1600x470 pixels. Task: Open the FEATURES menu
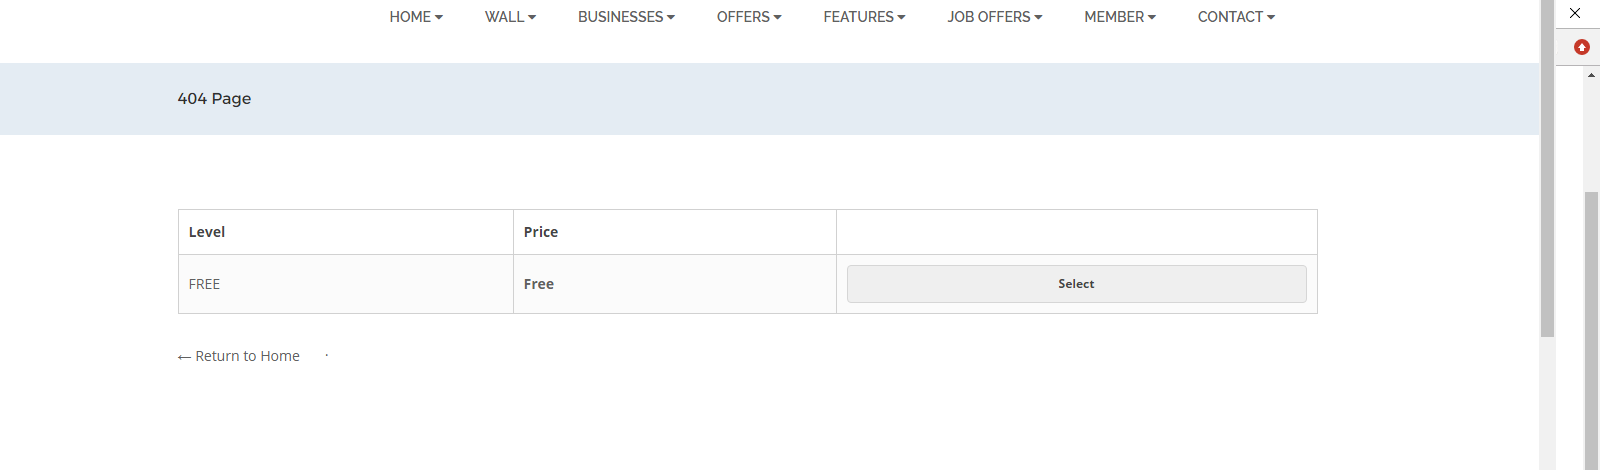864,17
